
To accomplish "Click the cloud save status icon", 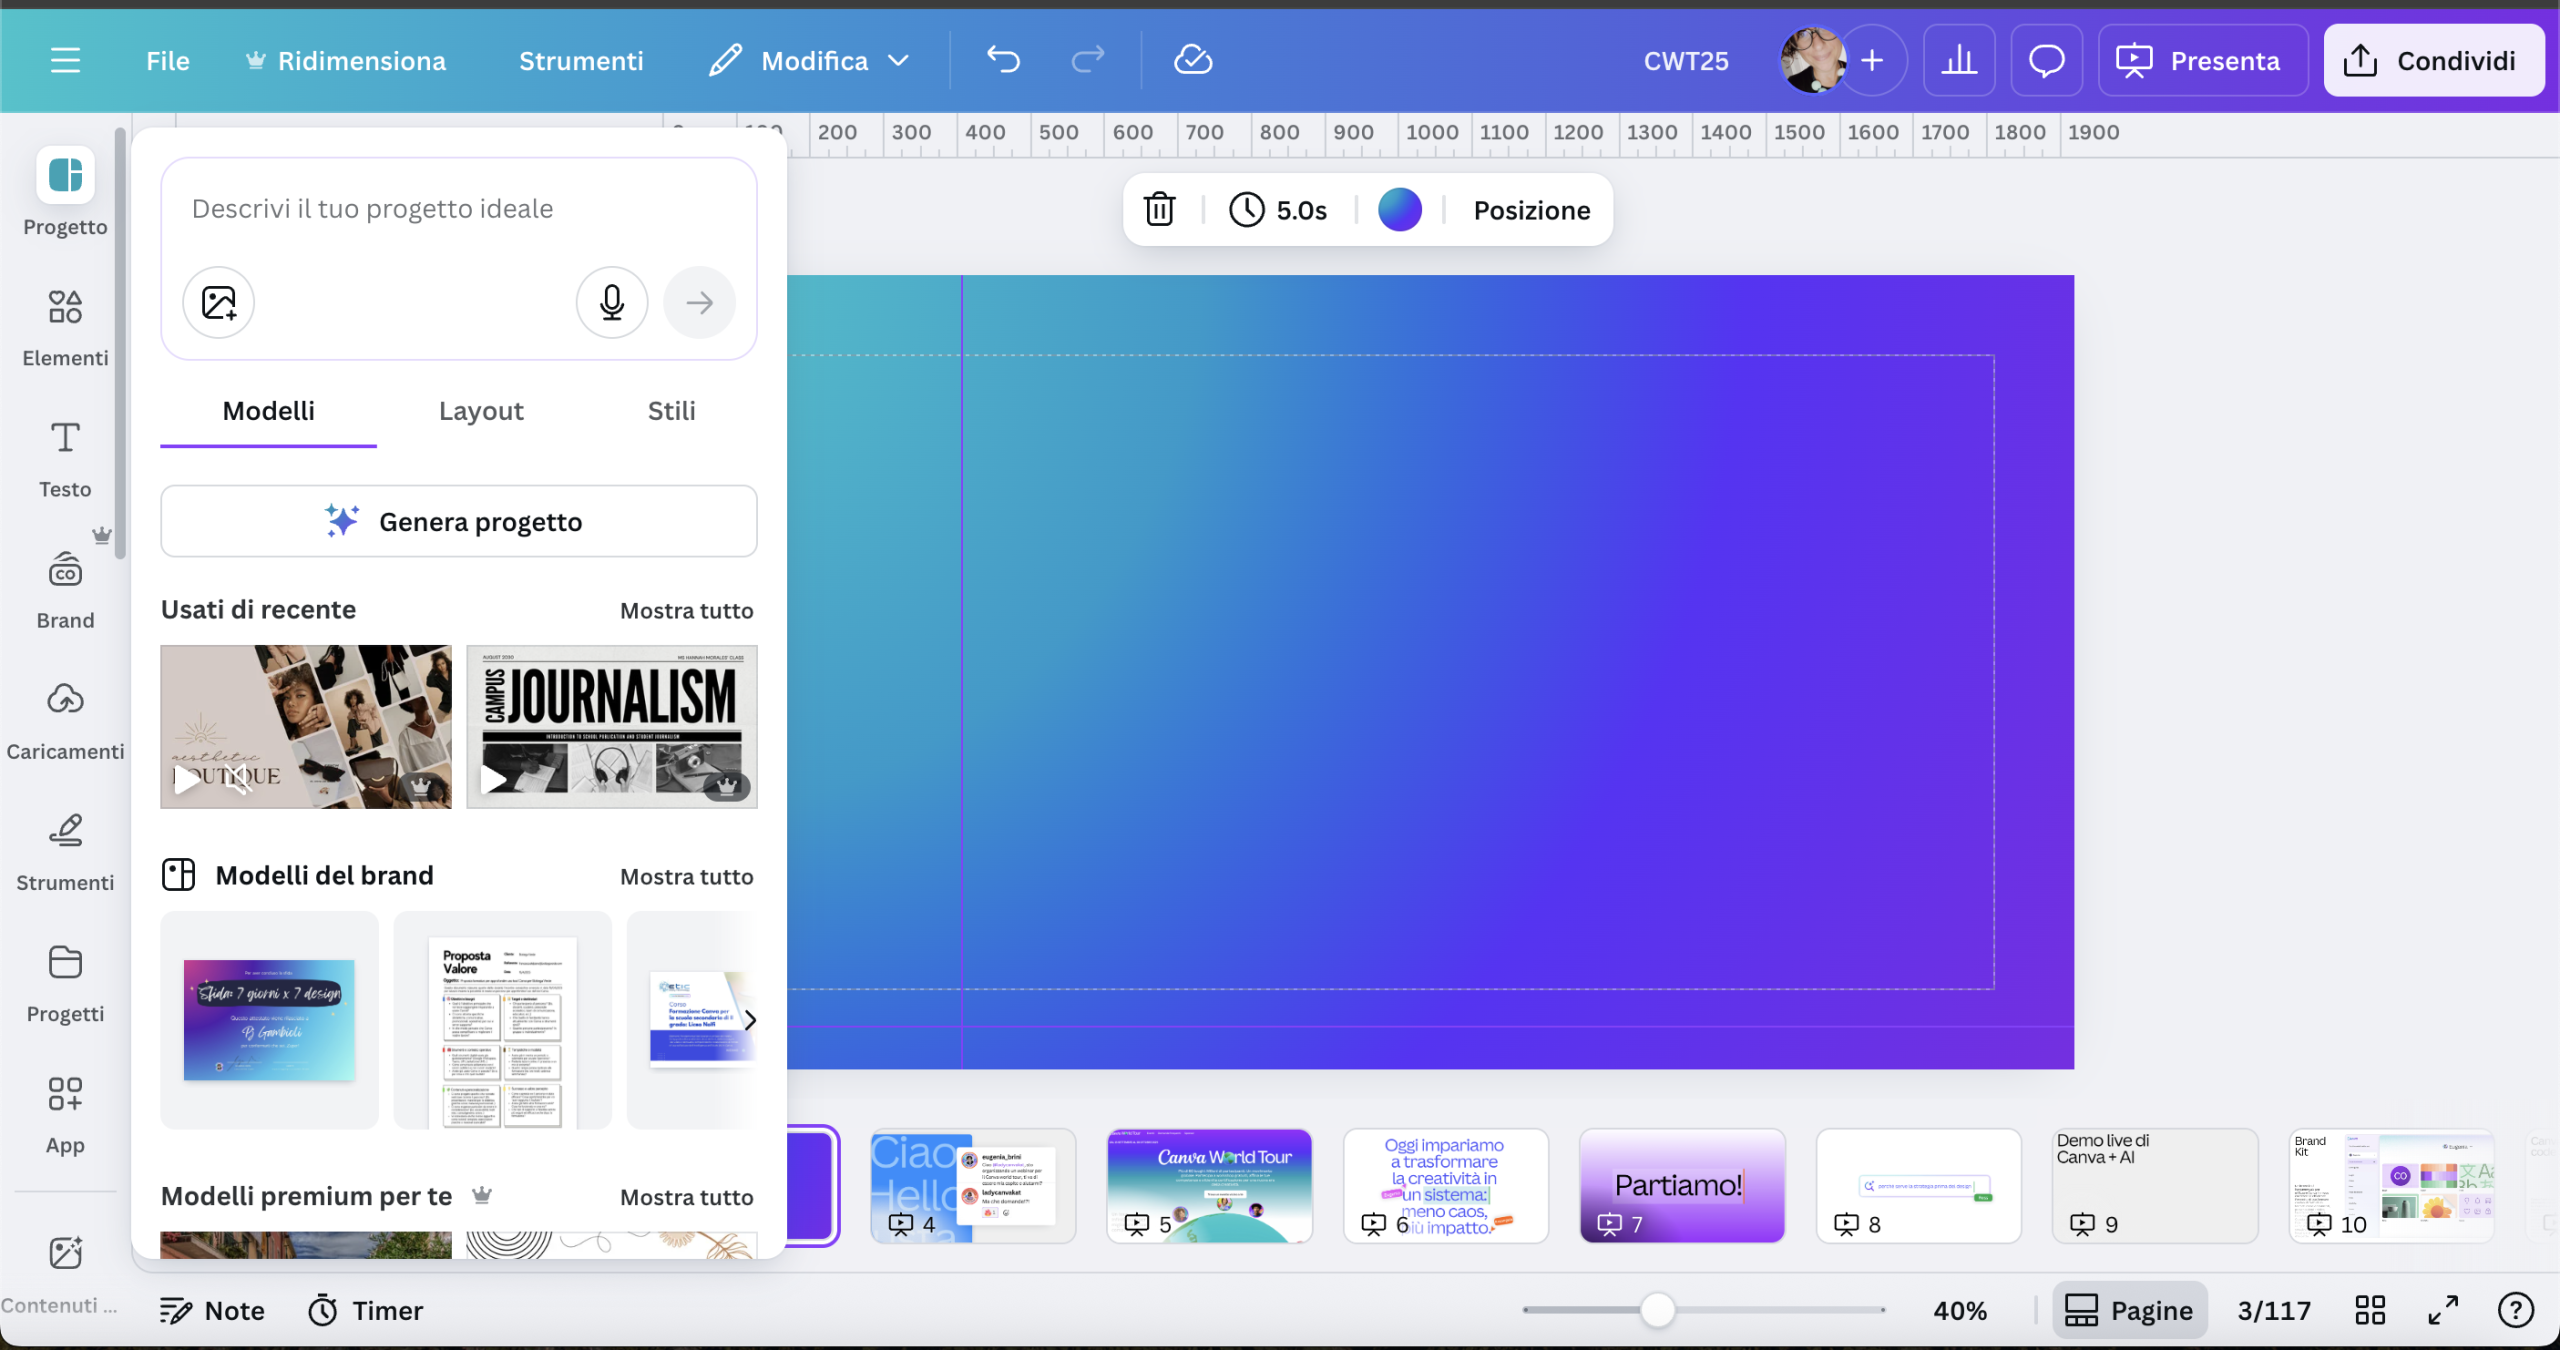I will click(x=1192, y=60).
